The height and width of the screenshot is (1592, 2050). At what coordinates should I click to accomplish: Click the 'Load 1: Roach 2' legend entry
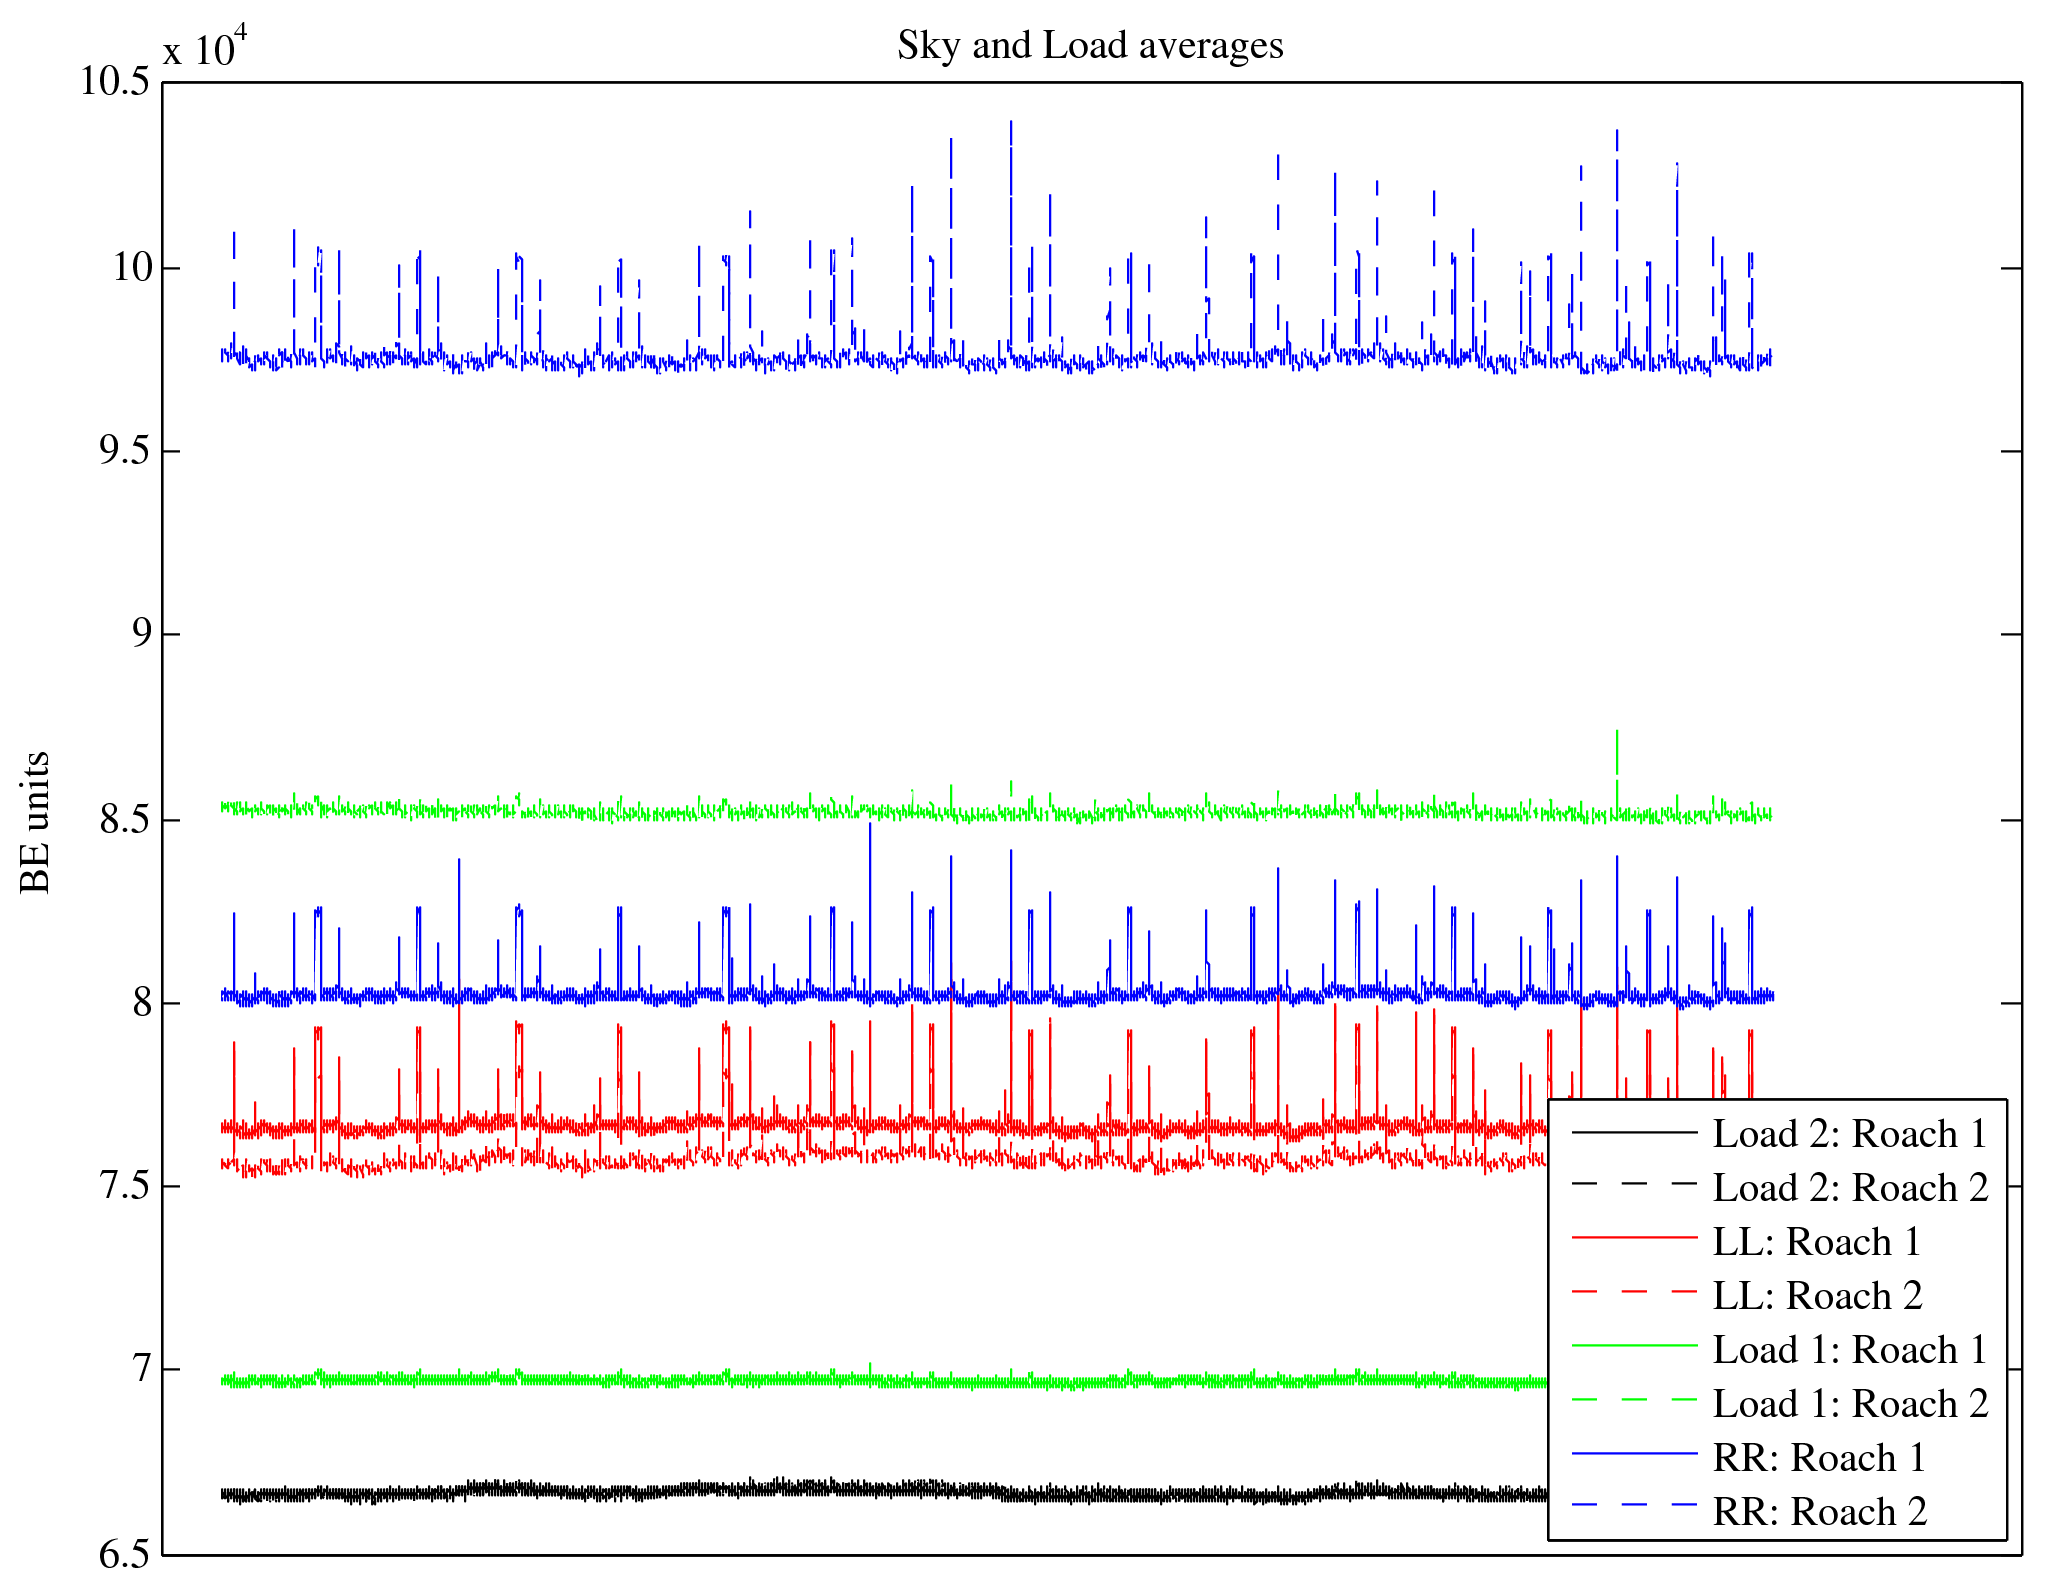[1850, 1404]
